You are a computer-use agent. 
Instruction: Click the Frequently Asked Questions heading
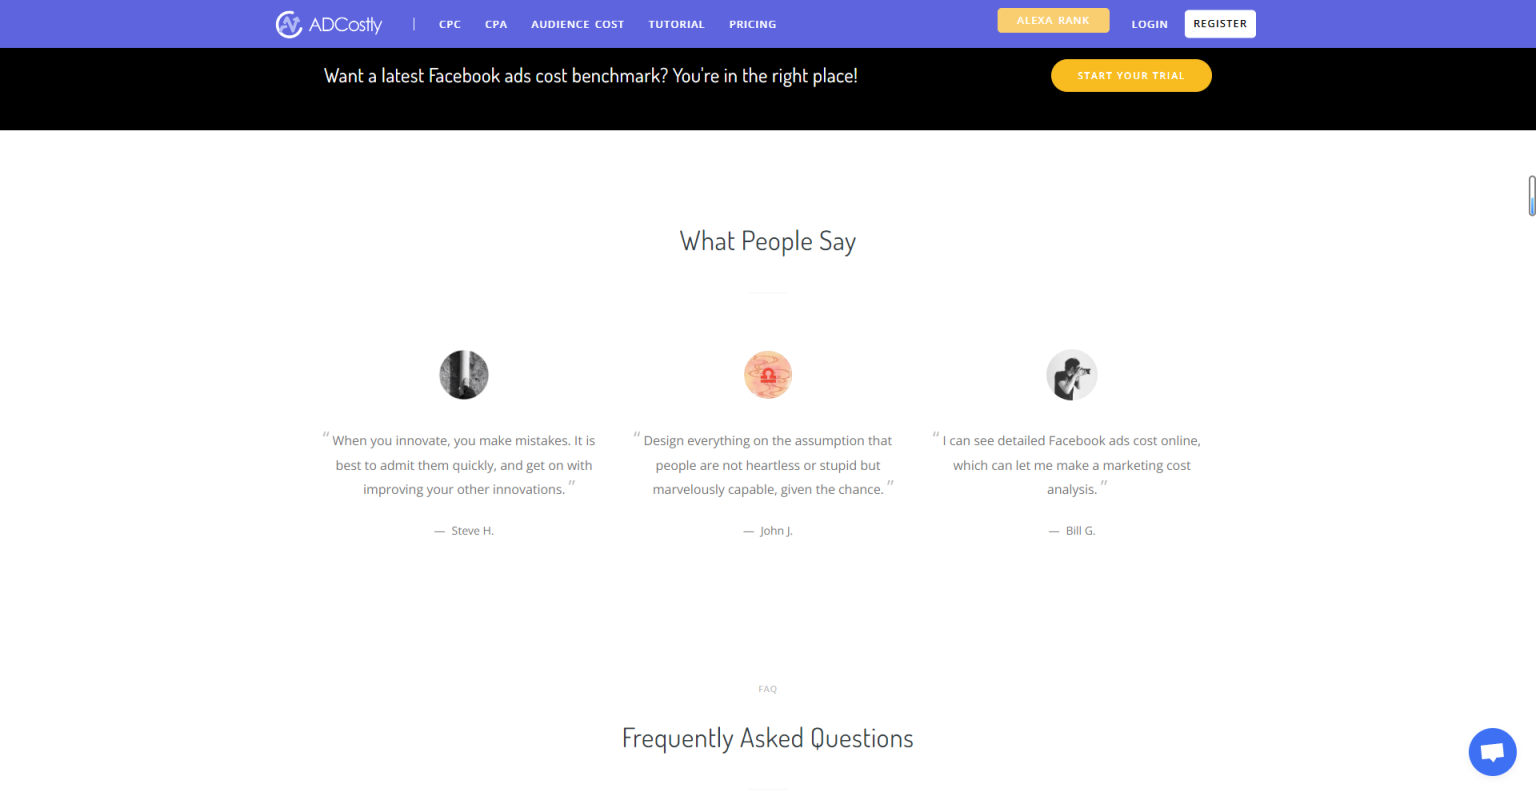coord(768,738)
